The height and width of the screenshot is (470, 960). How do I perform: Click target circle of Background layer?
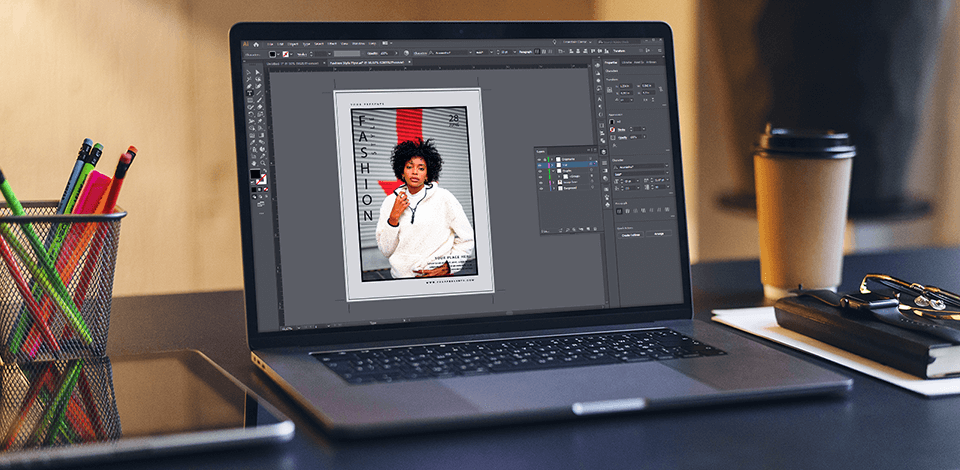(593, 187)
